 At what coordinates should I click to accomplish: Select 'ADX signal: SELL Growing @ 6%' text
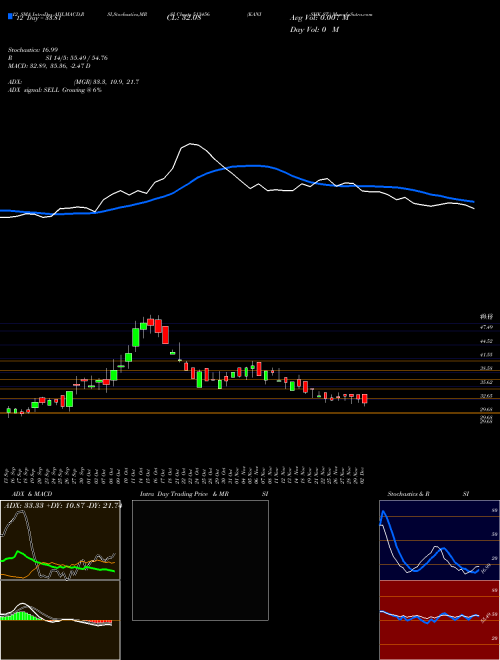tap(55, 90)
